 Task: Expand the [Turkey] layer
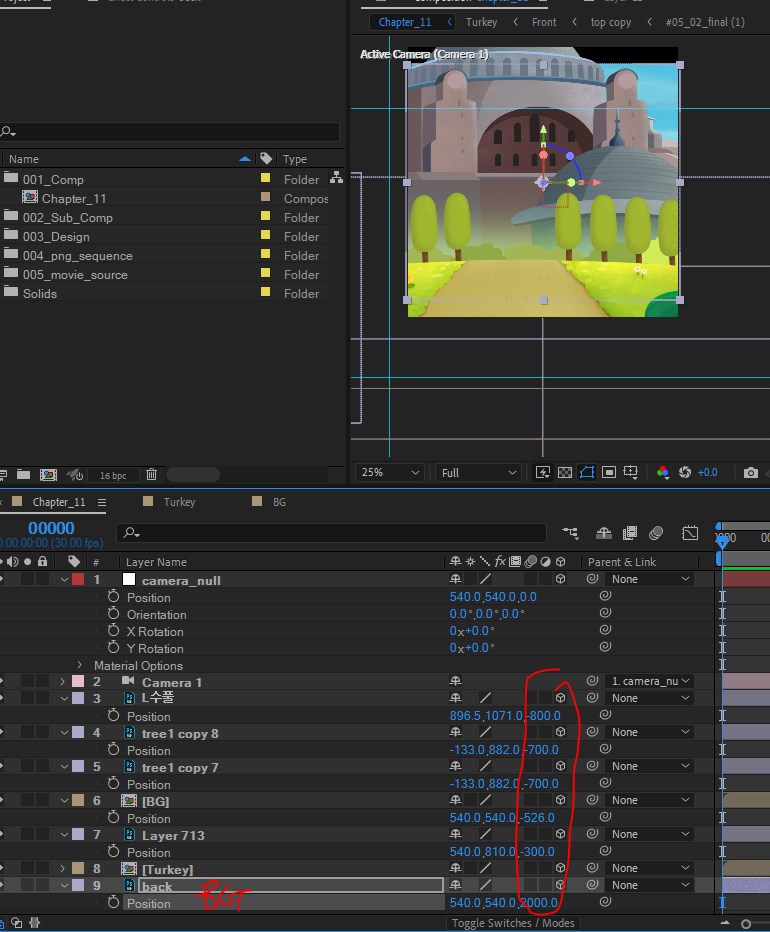[62, 868]
